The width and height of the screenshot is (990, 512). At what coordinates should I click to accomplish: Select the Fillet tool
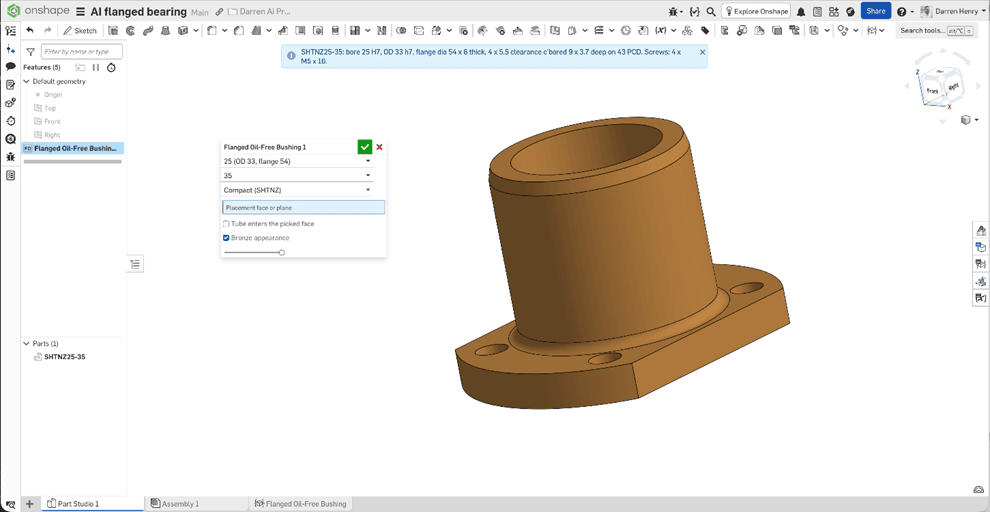coord(212,30)
